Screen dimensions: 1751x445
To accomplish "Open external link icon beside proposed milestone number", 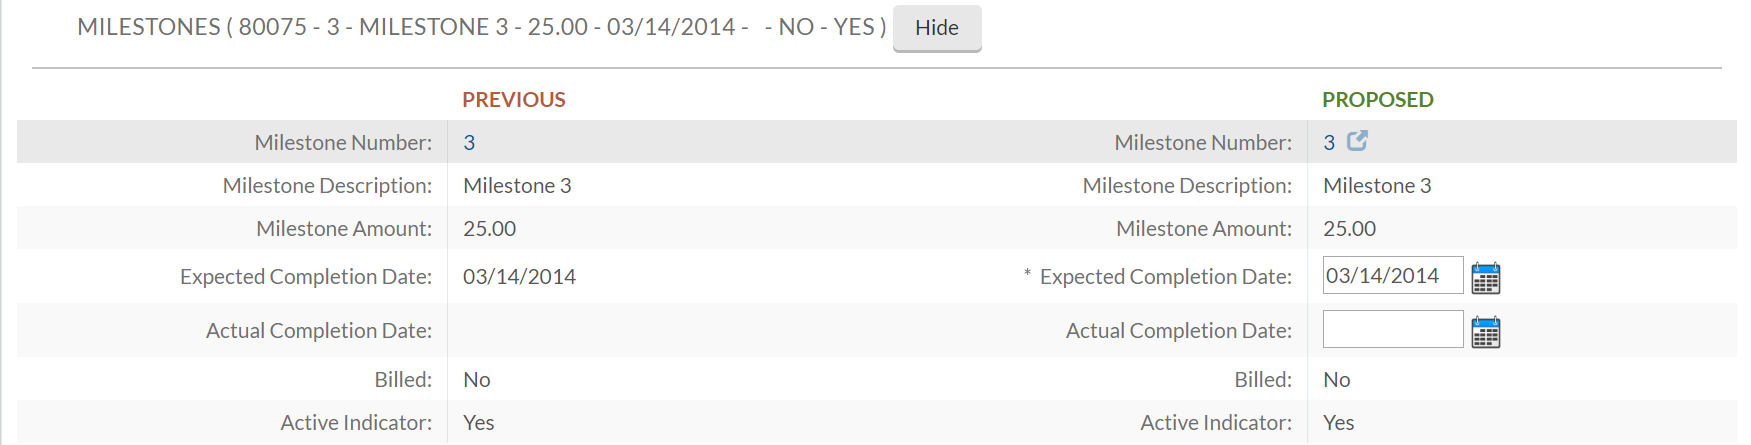I will [x=1357, y=141].
